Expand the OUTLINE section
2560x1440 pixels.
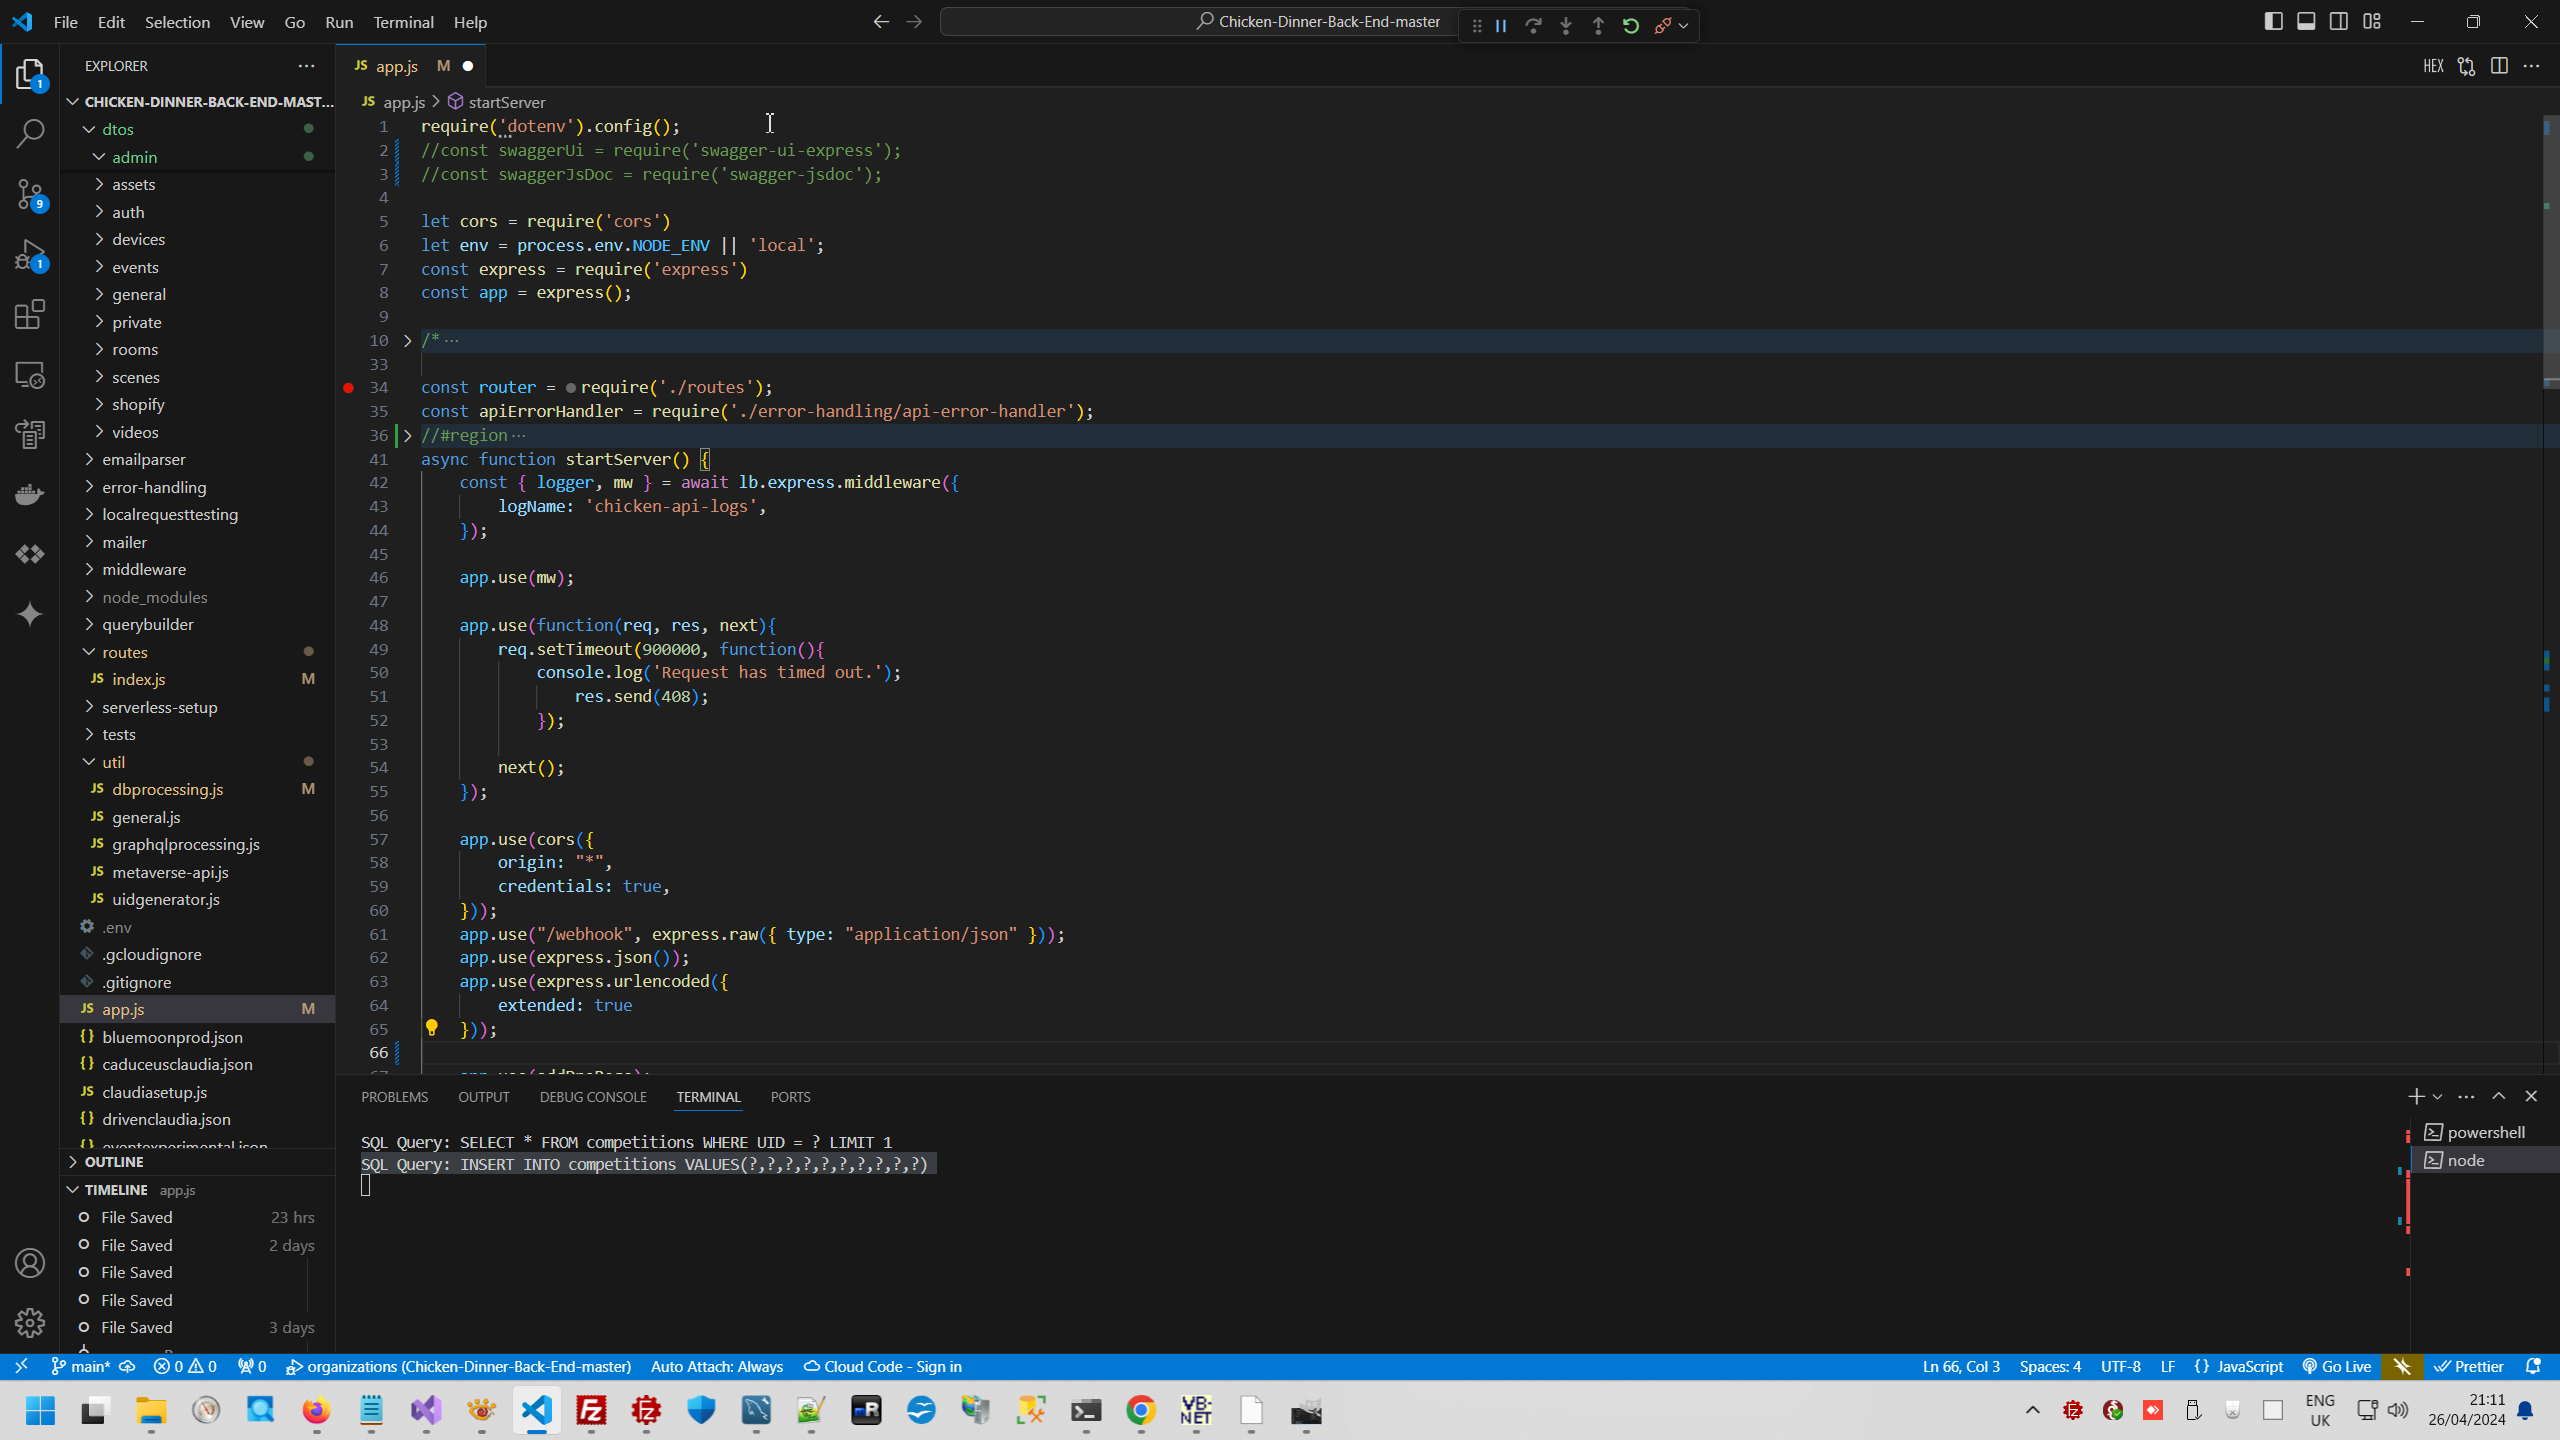[114, 1162]
